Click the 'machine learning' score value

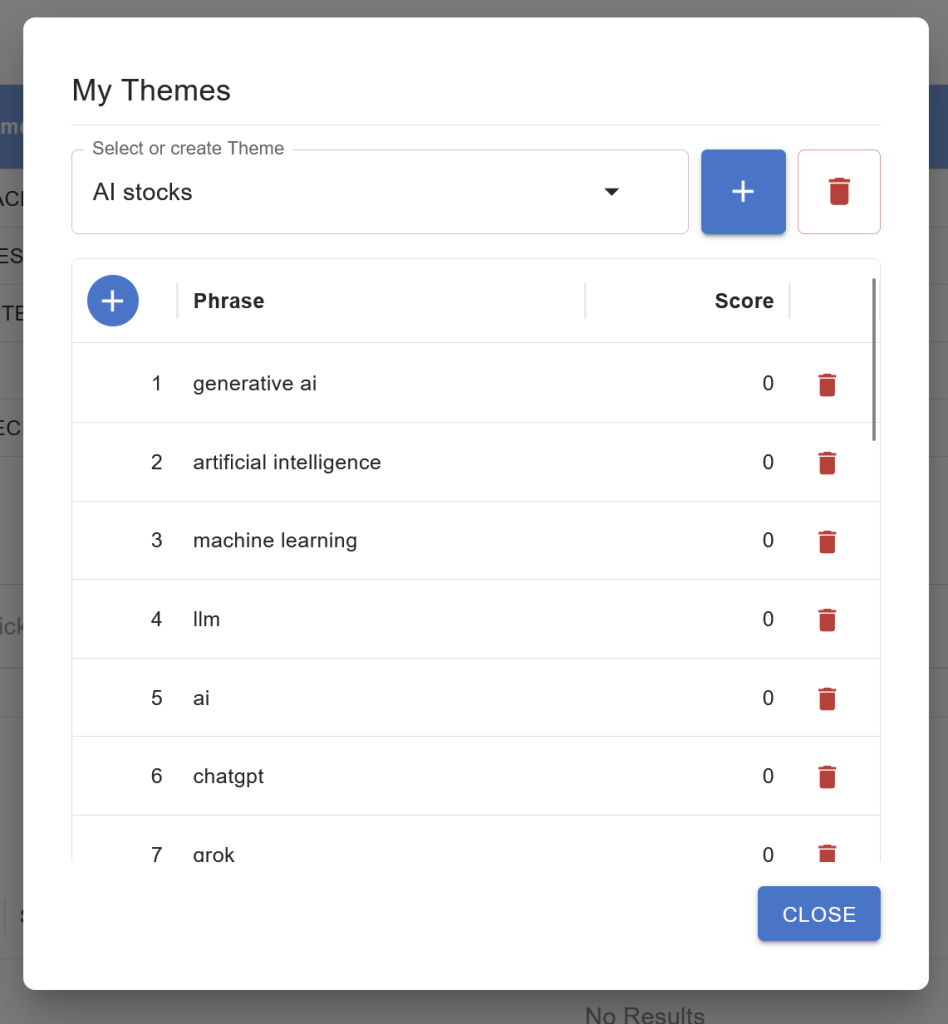pos(767,541)
